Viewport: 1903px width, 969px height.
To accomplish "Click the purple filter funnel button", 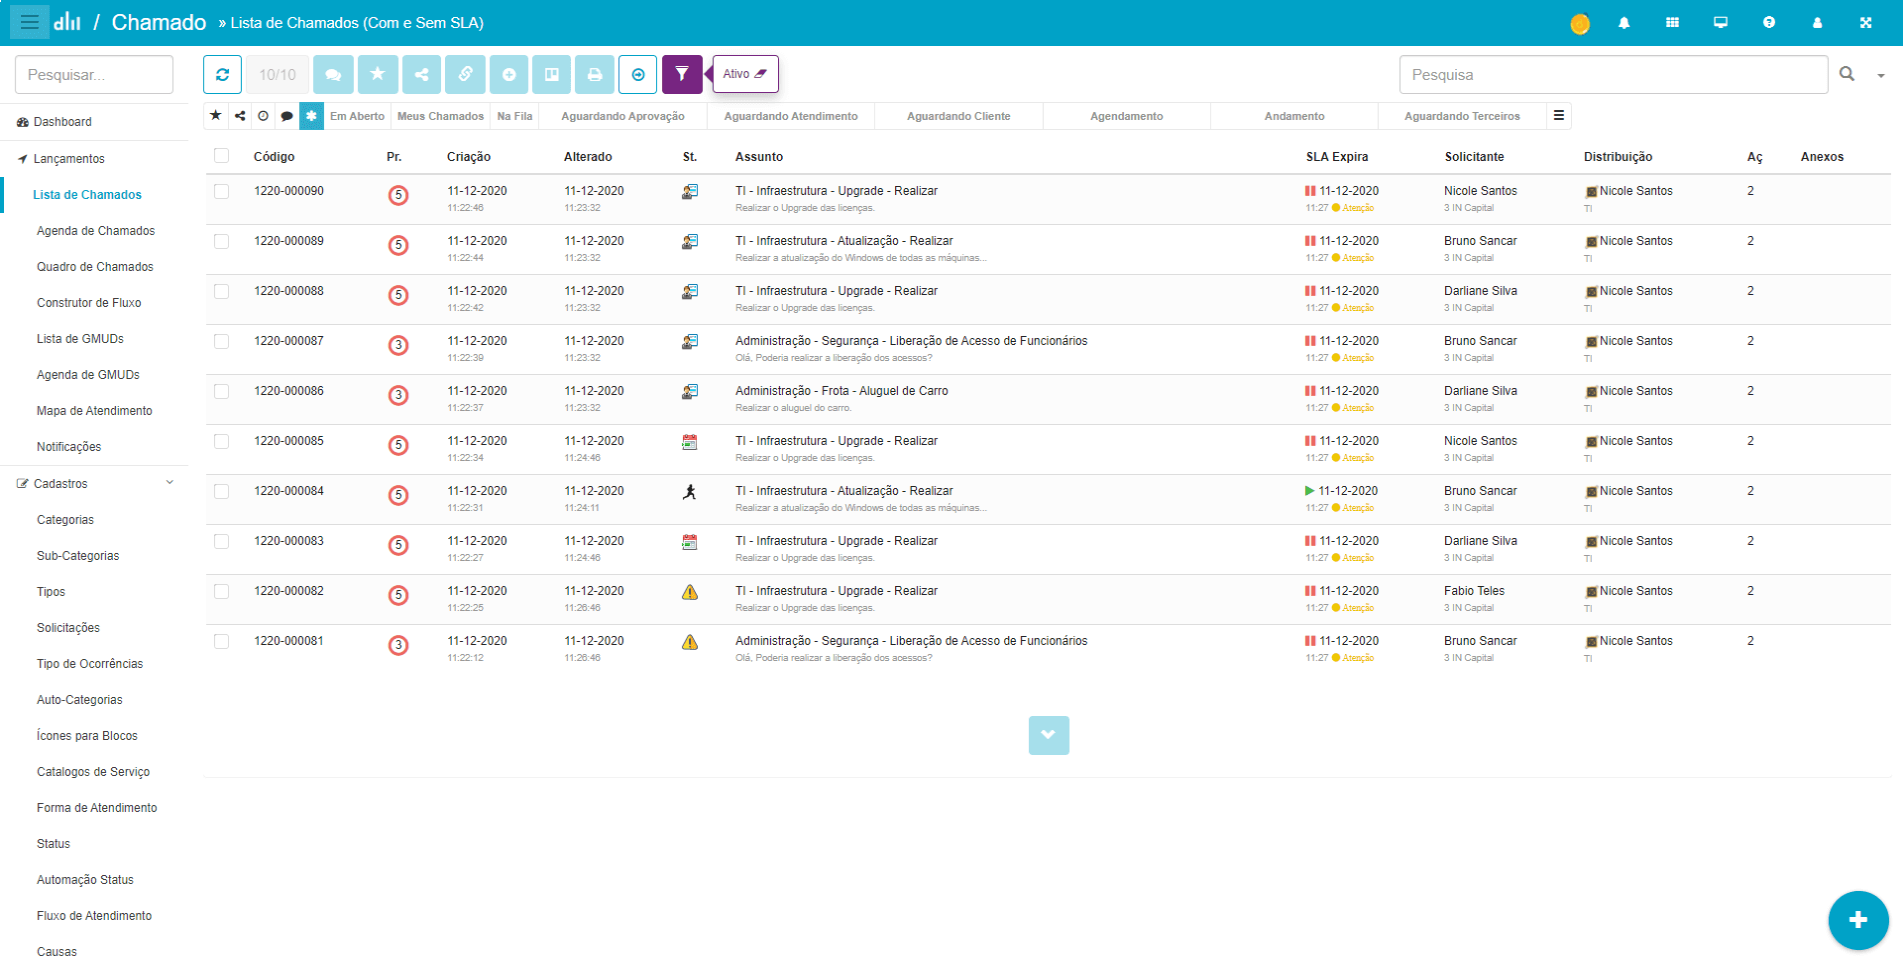I will click(x=682, y=74).
